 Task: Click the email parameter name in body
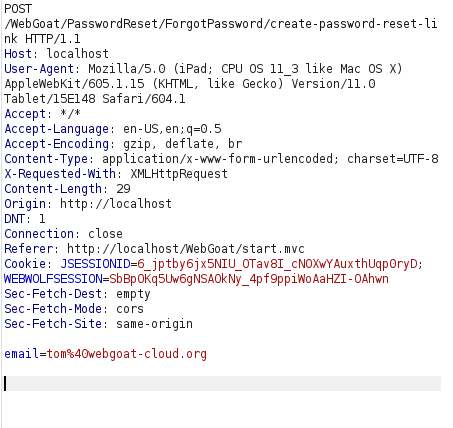coord(21,354)
